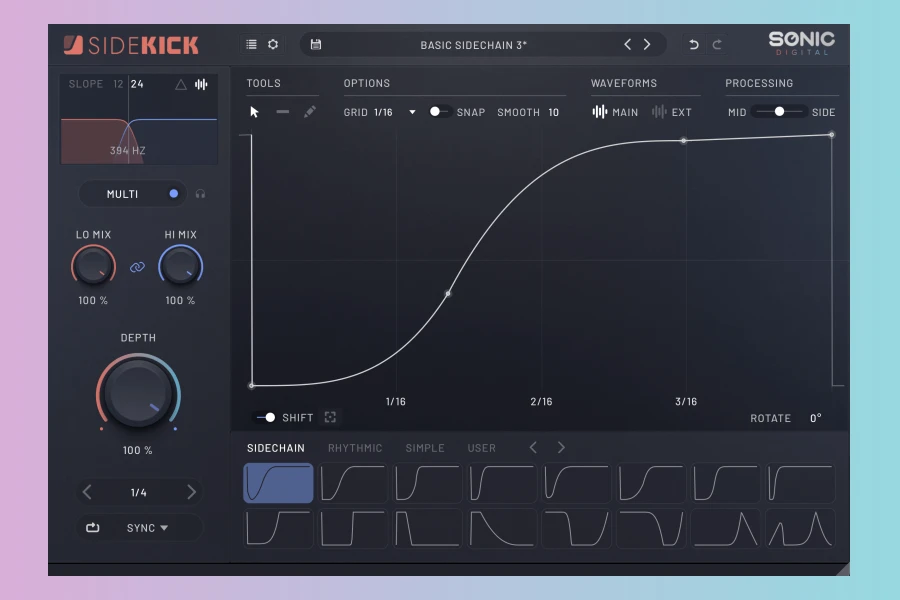Select the last shape thumbnail in top row
The height and width of the screenshot is (600, 900).
point(801,483)
